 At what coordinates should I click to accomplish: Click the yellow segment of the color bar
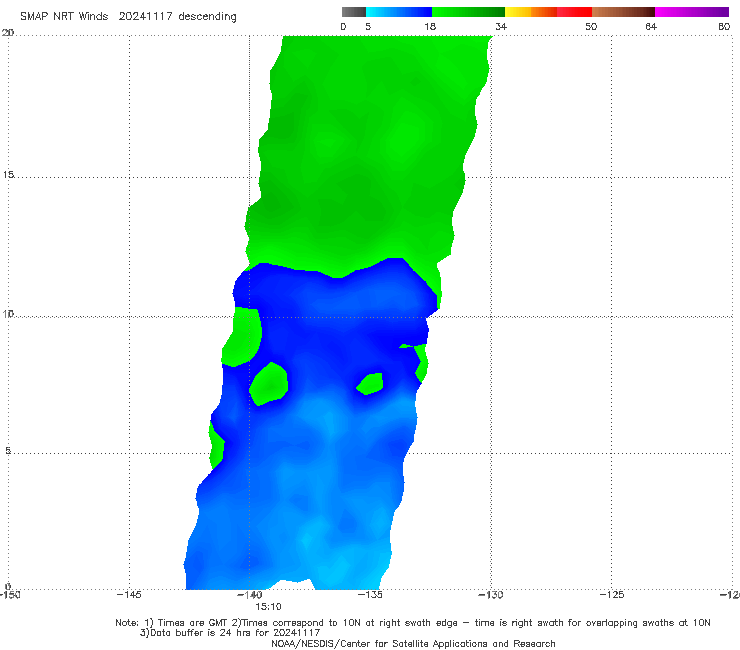[x=518, y=12]
